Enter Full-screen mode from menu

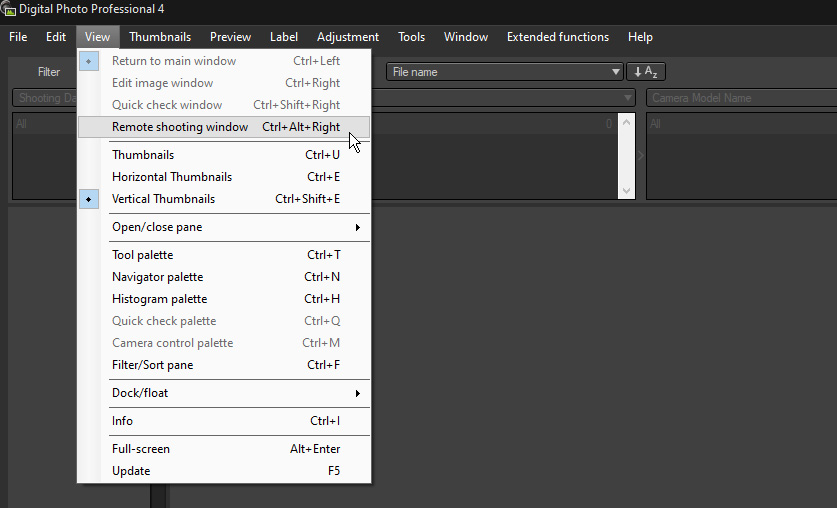pos(224,449)
